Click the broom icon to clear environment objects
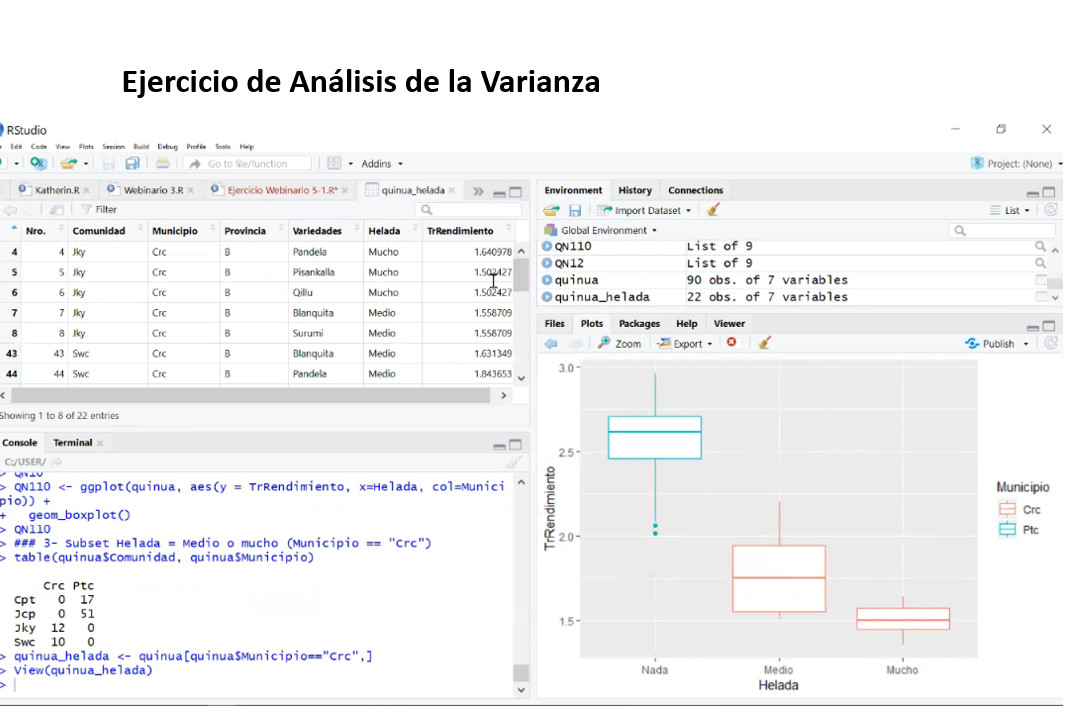1070x713 pixels. [713, 210]
